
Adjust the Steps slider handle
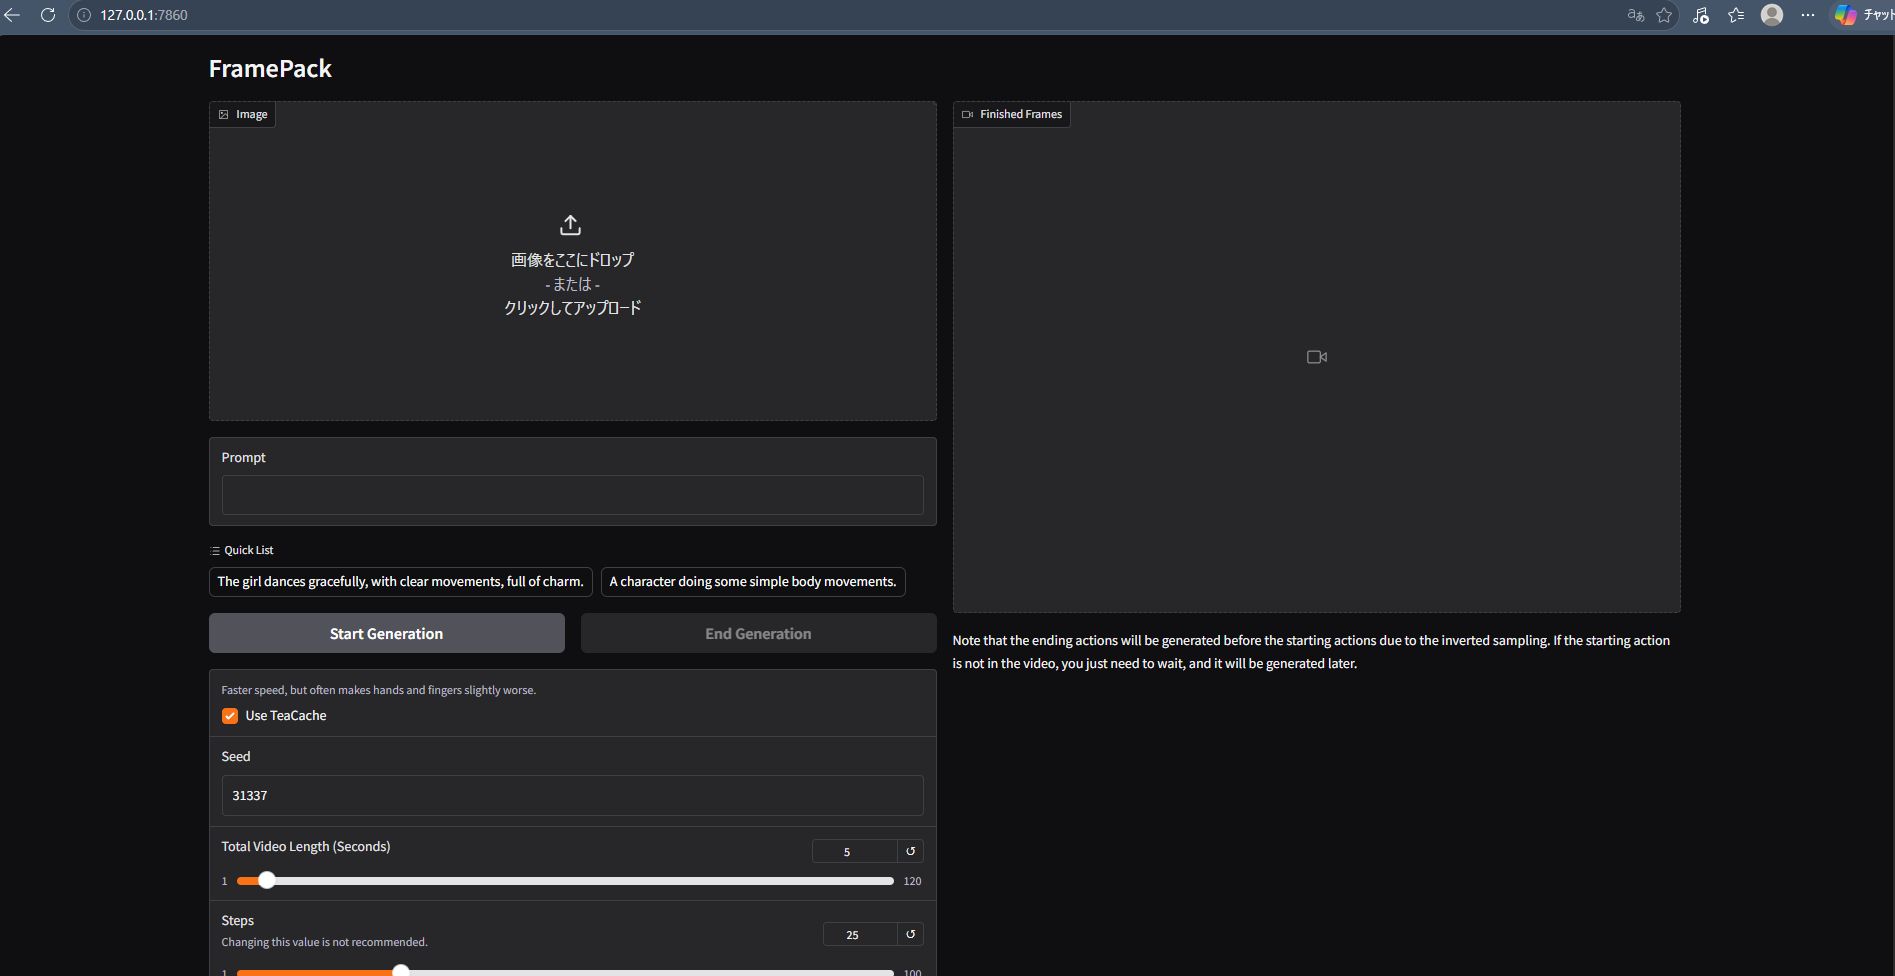tap(401, 970)
